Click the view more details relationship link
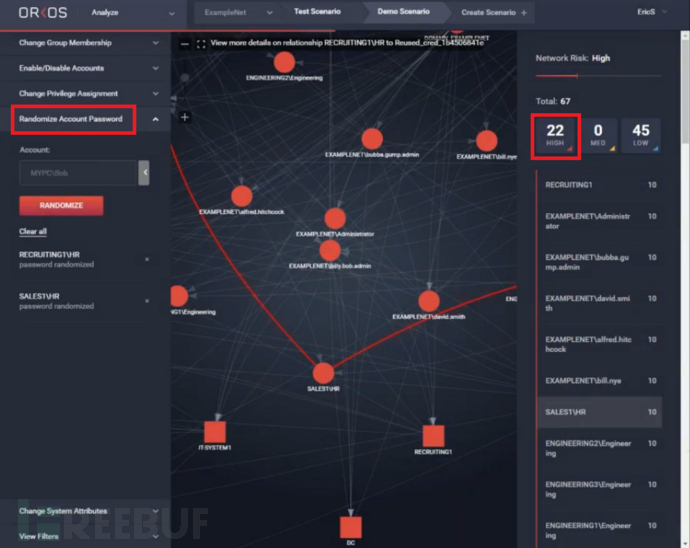 coord(347,43)
